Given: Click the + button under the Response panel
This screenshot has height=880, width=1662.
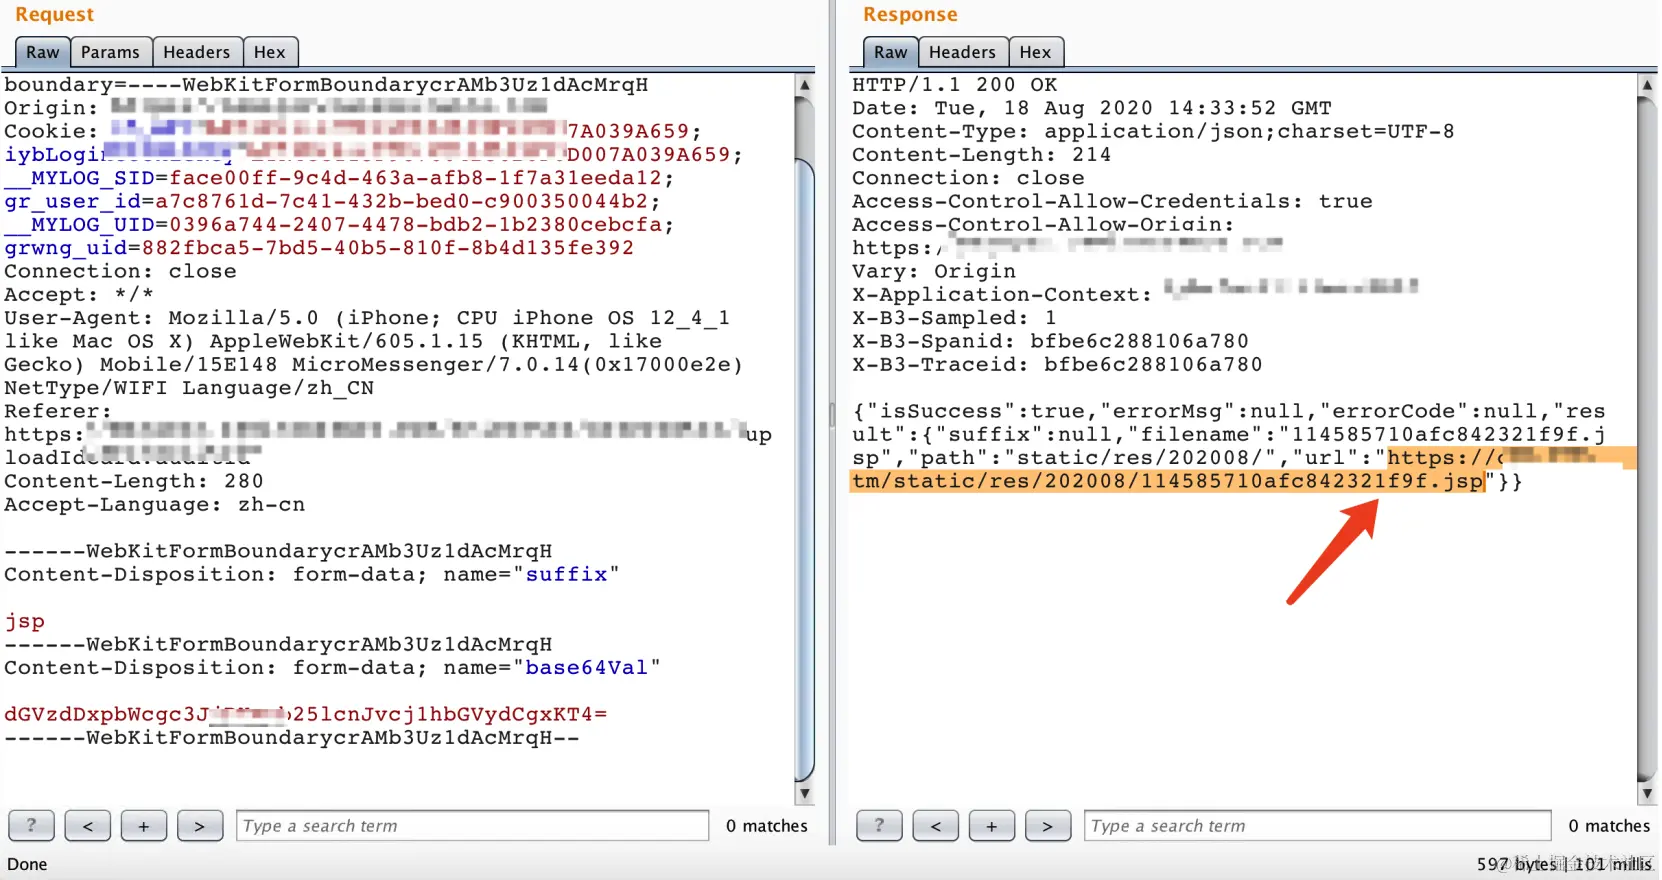Looking at the screenshot, I should pyautogui.click(x=992, y=826).
